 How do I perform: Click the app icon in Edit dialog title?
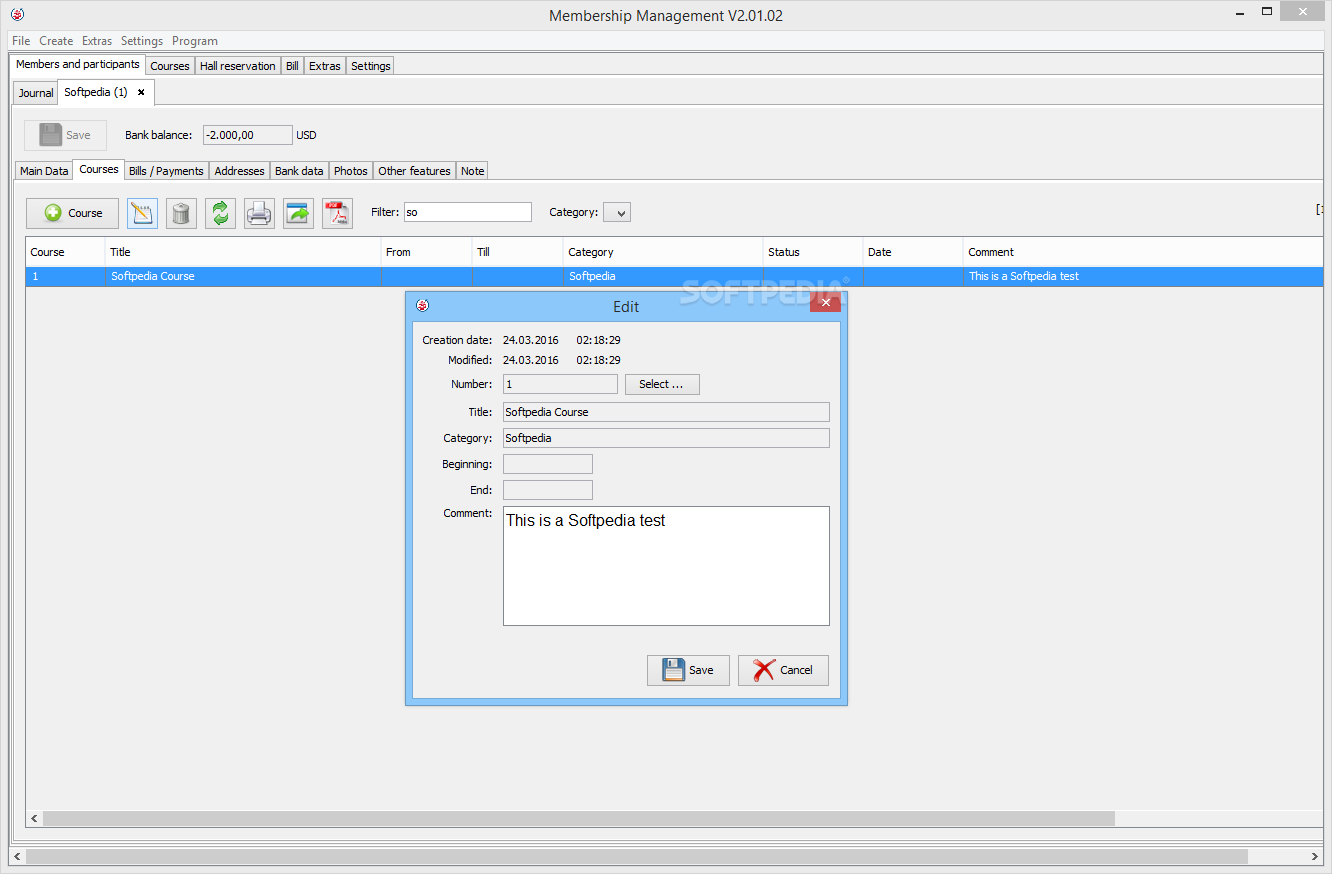point(422,305)
